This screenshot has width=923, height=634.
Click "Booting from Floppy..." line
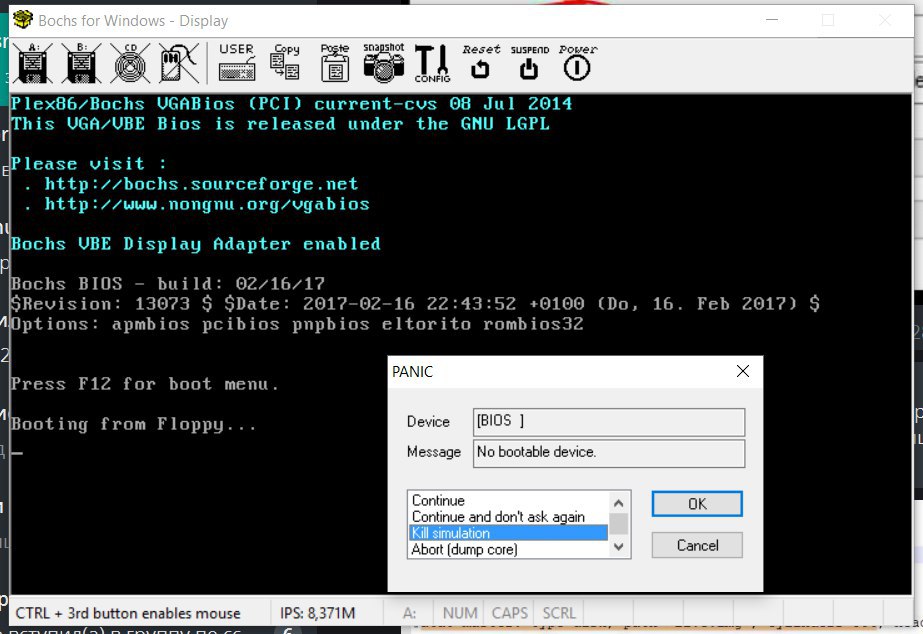[x=134, y=424]
